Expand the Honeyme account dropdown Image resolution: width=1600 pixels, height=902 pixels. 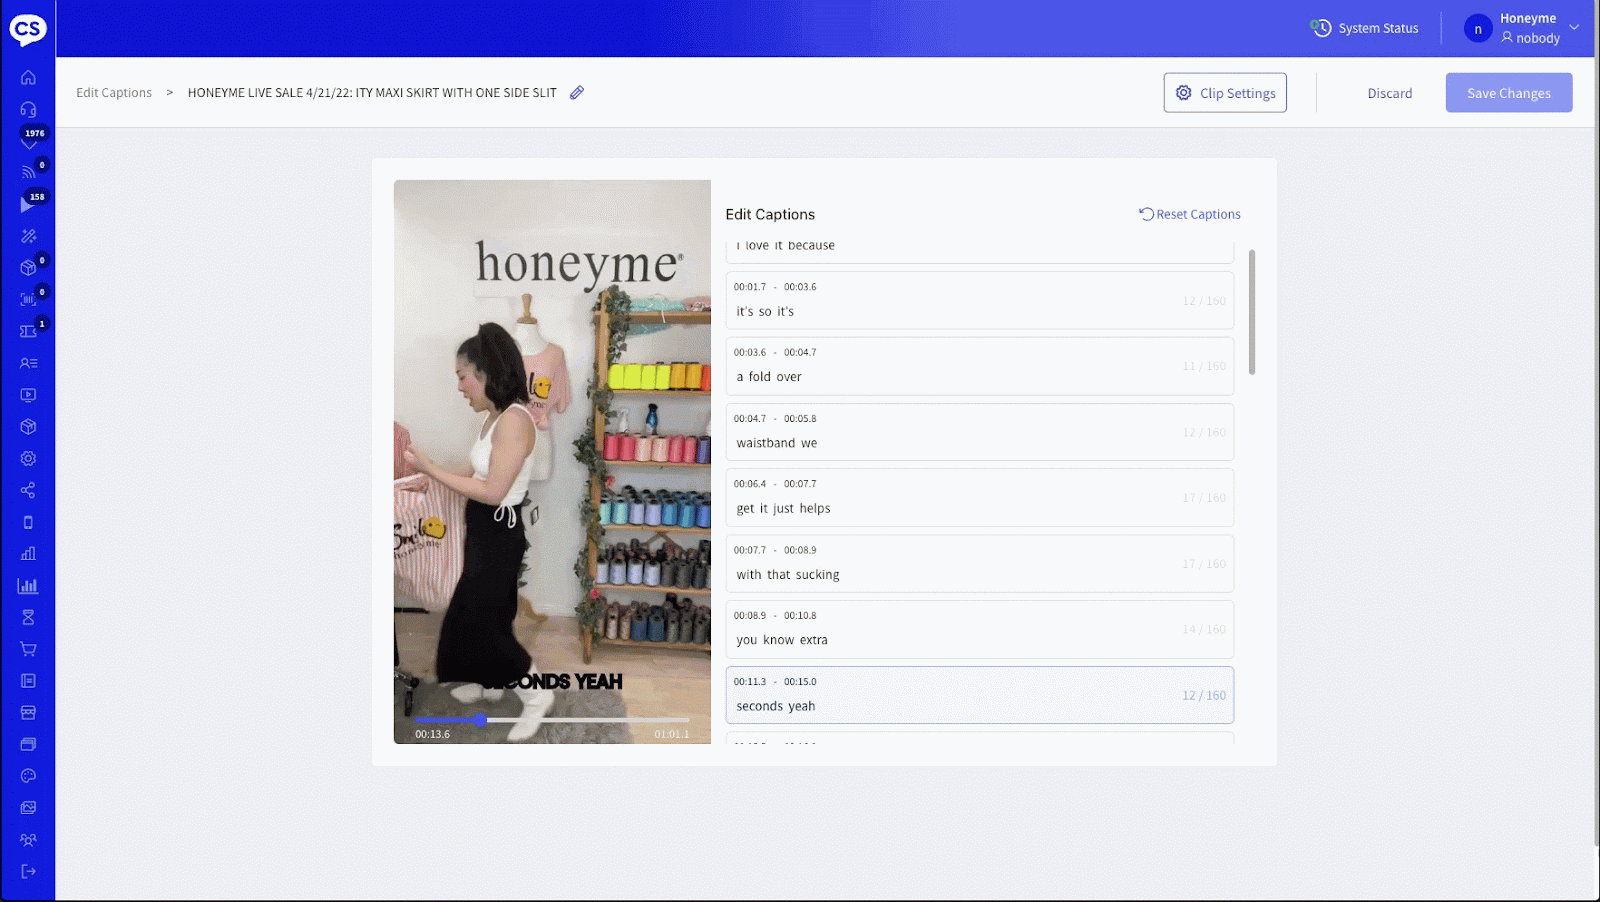point(1573,27)
